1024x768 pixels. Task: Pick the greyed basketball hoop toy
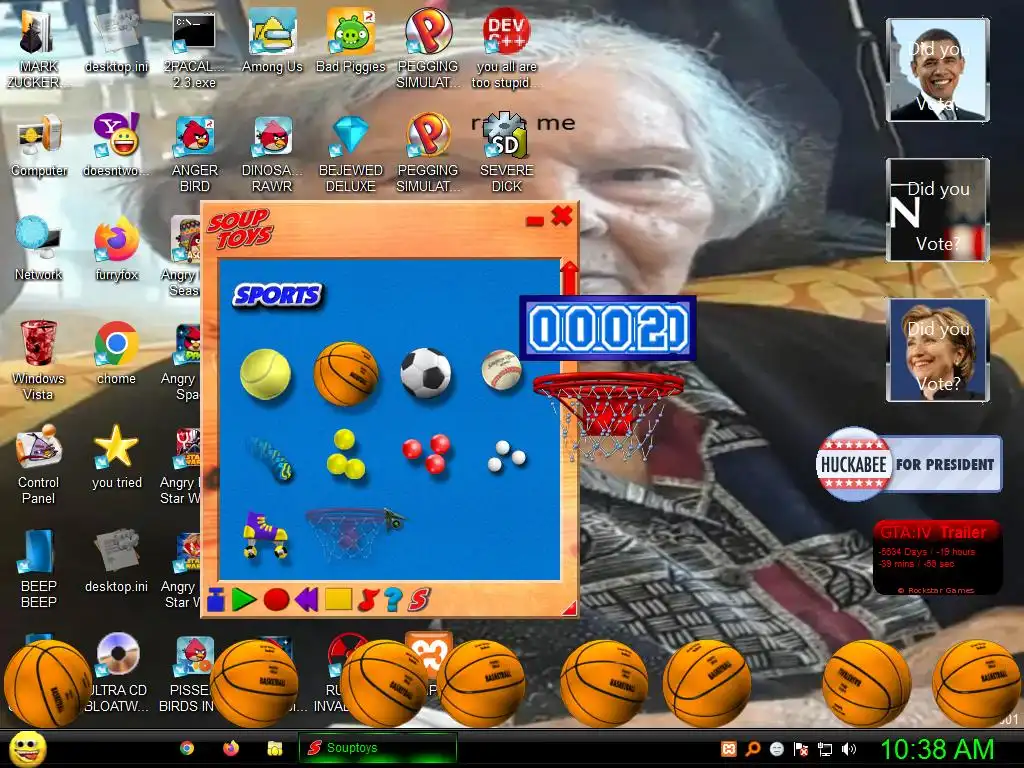tap(355, 532)
